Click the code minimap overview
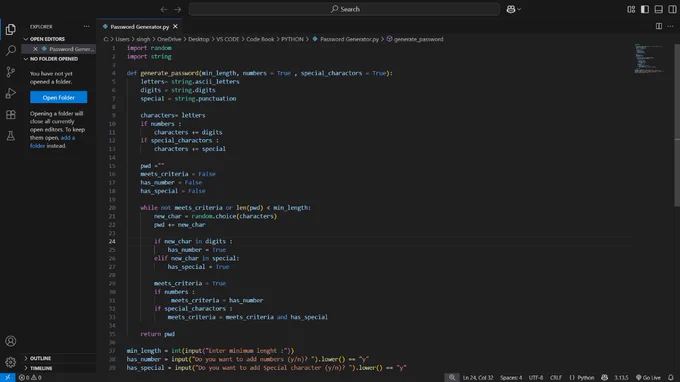680x382 pixels. 649,59
